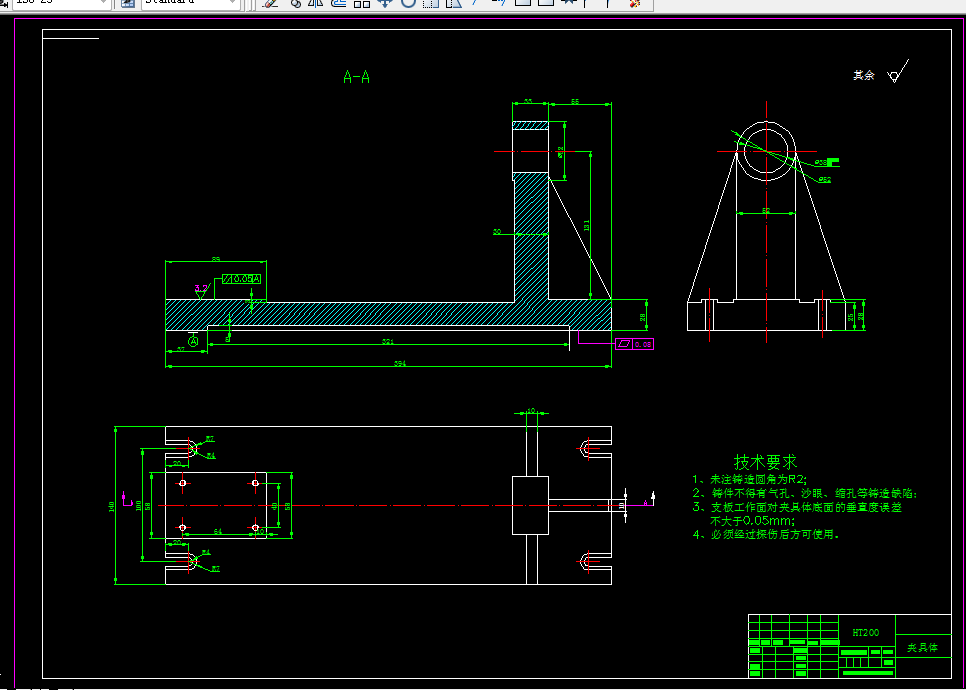966x690 pixels.
Task: Activate the Mirror tool
Action: tap(316, 3)
